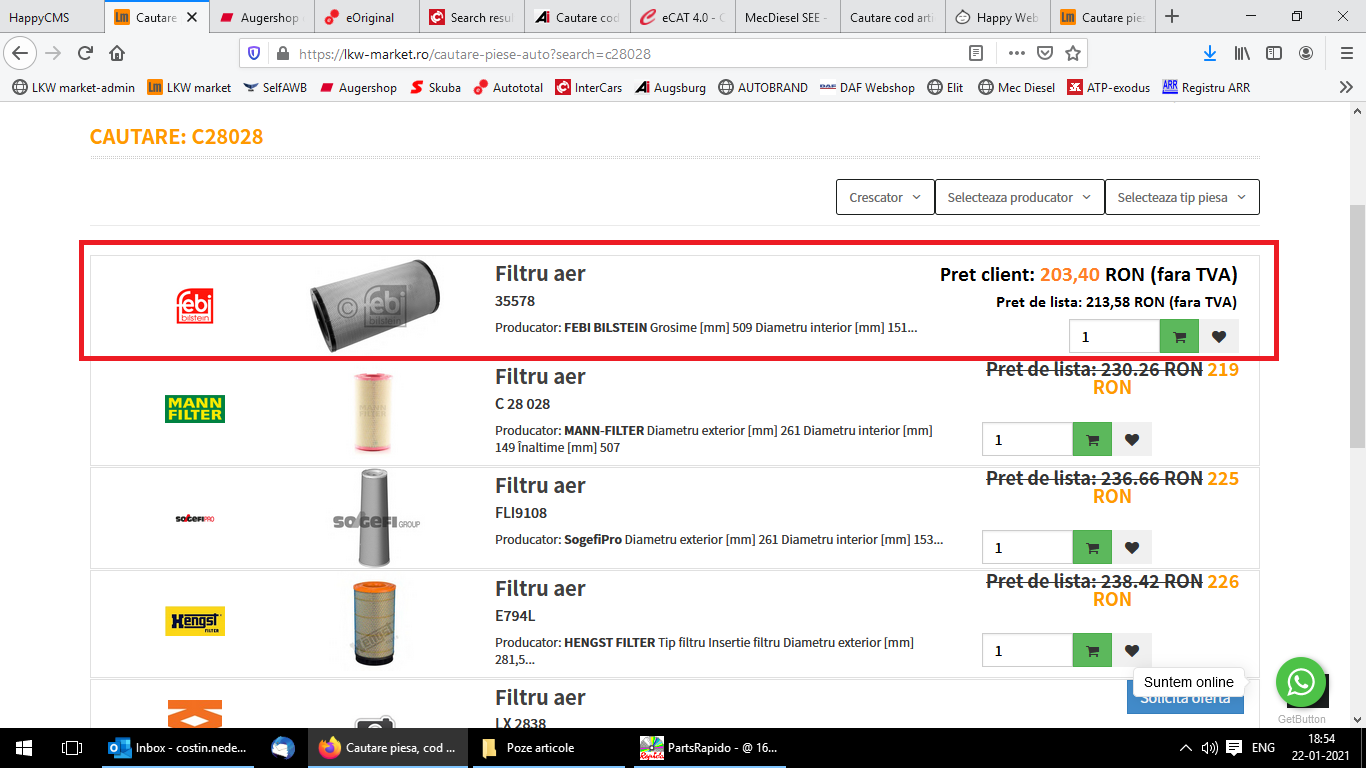
Task: Switch to MecDiesel SEE tab
Action: coord(787,17)
